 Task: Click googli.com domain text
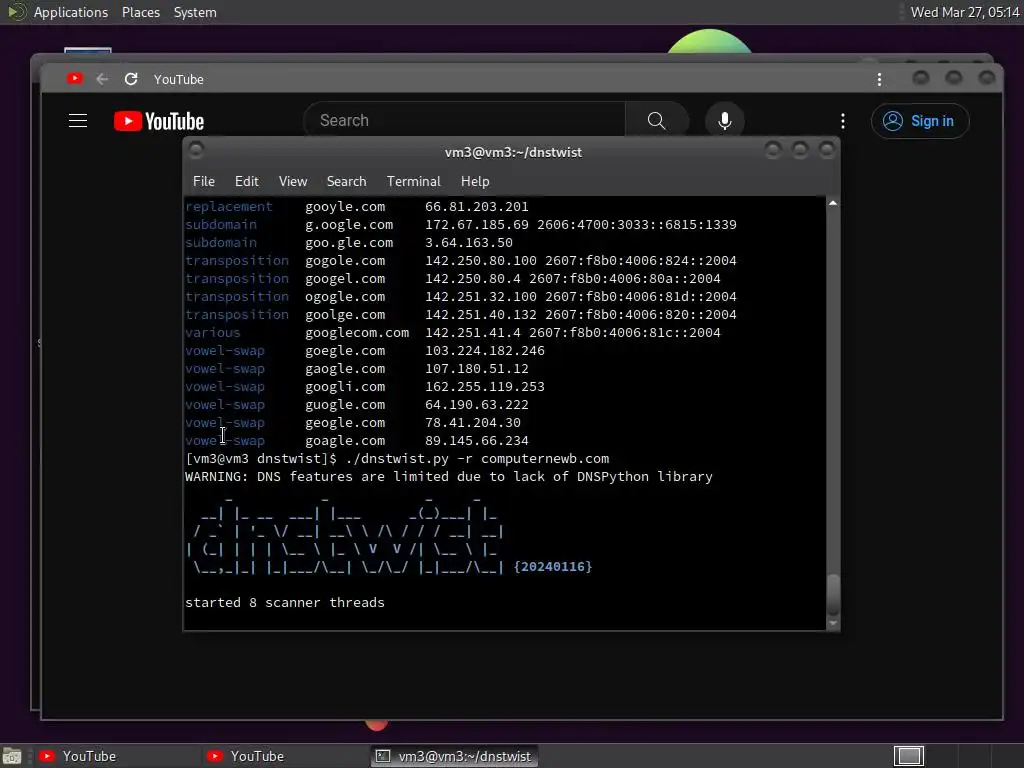click(345, 387)
